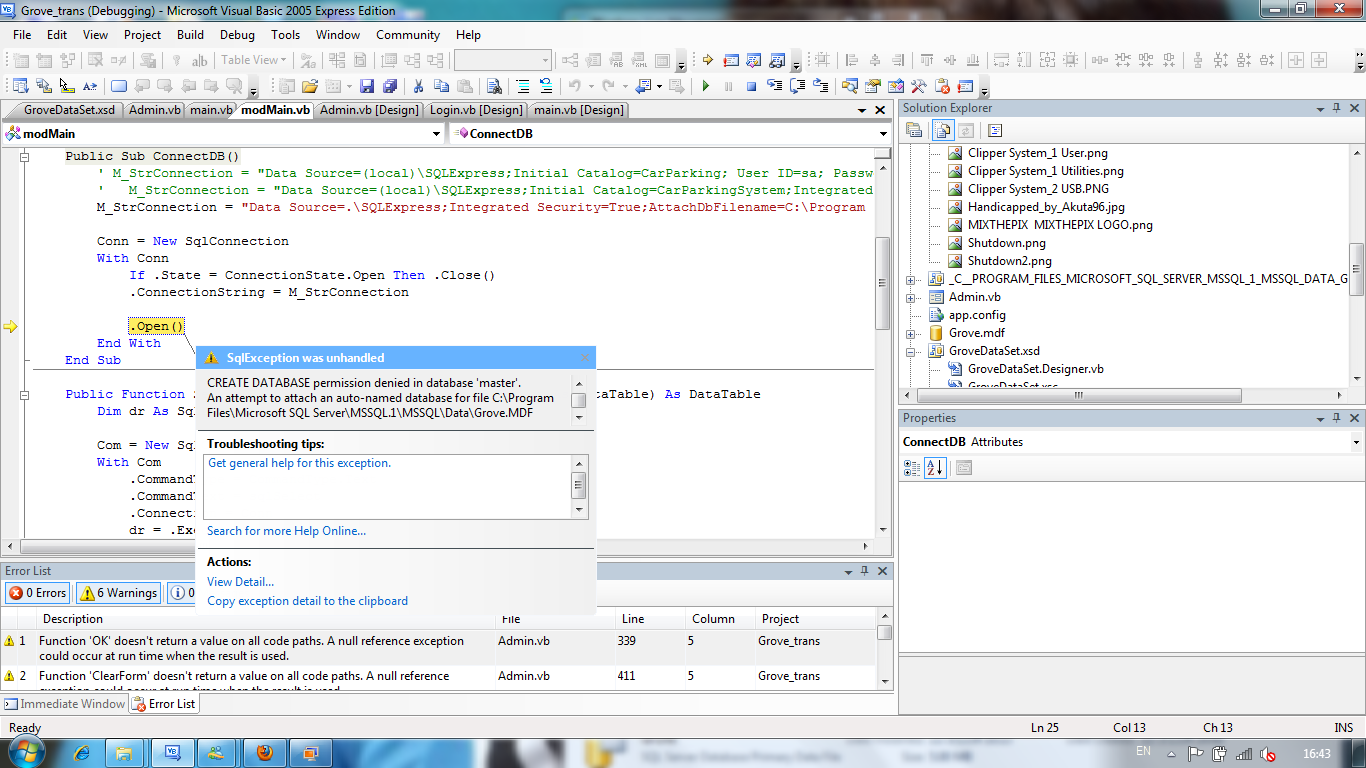Click the code editor vertical scrollbar
1366x768 pixels.
[x=882, y=282]
